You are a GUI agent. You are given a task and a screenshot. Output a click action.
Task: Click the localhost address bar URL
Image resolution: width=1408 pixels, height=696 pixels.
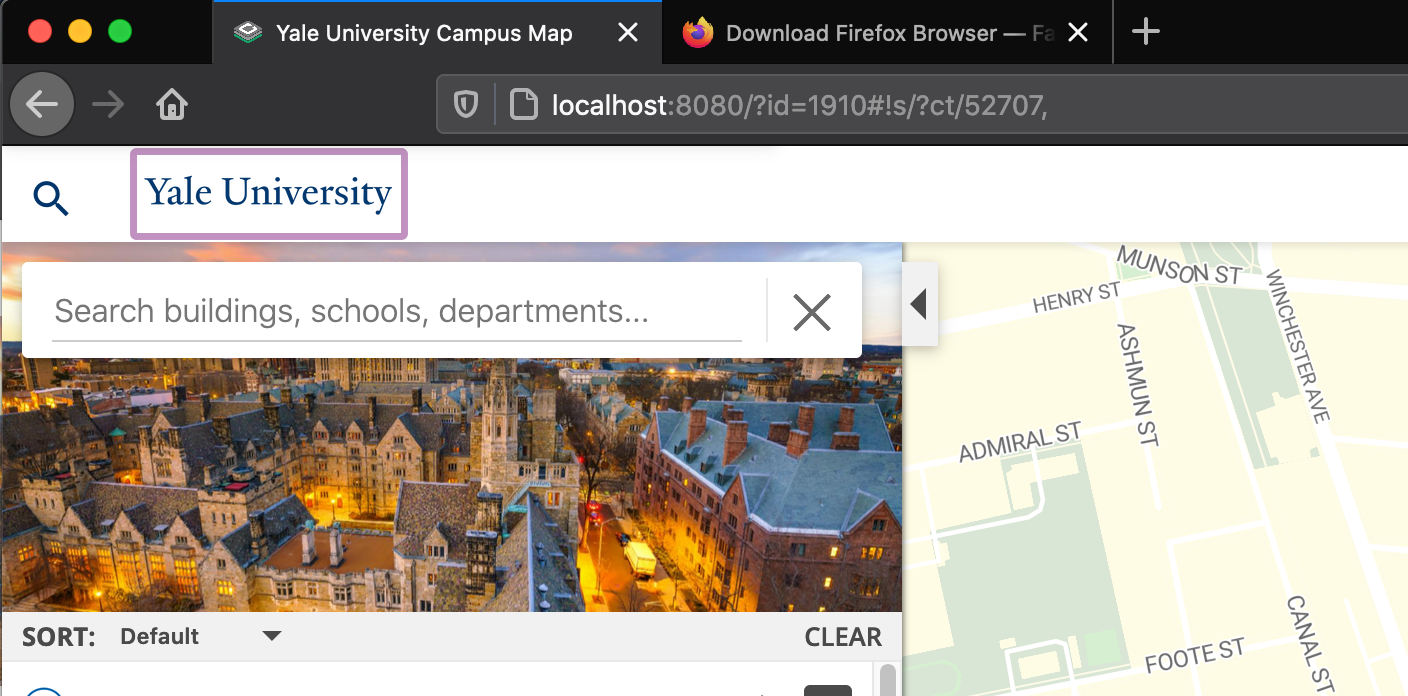tap(799, 104)
